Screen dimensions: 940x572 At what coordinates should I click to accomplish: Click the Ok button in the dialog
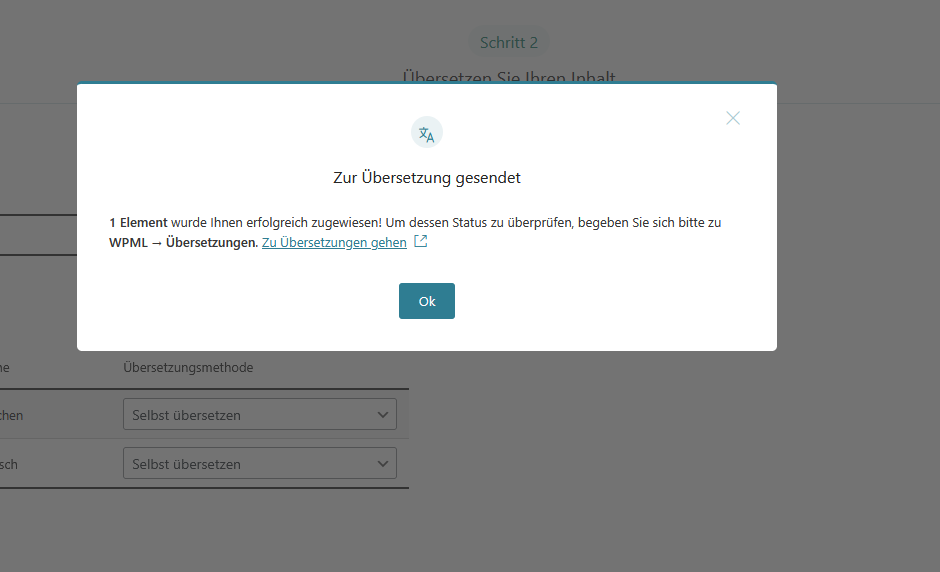[426, 301]
